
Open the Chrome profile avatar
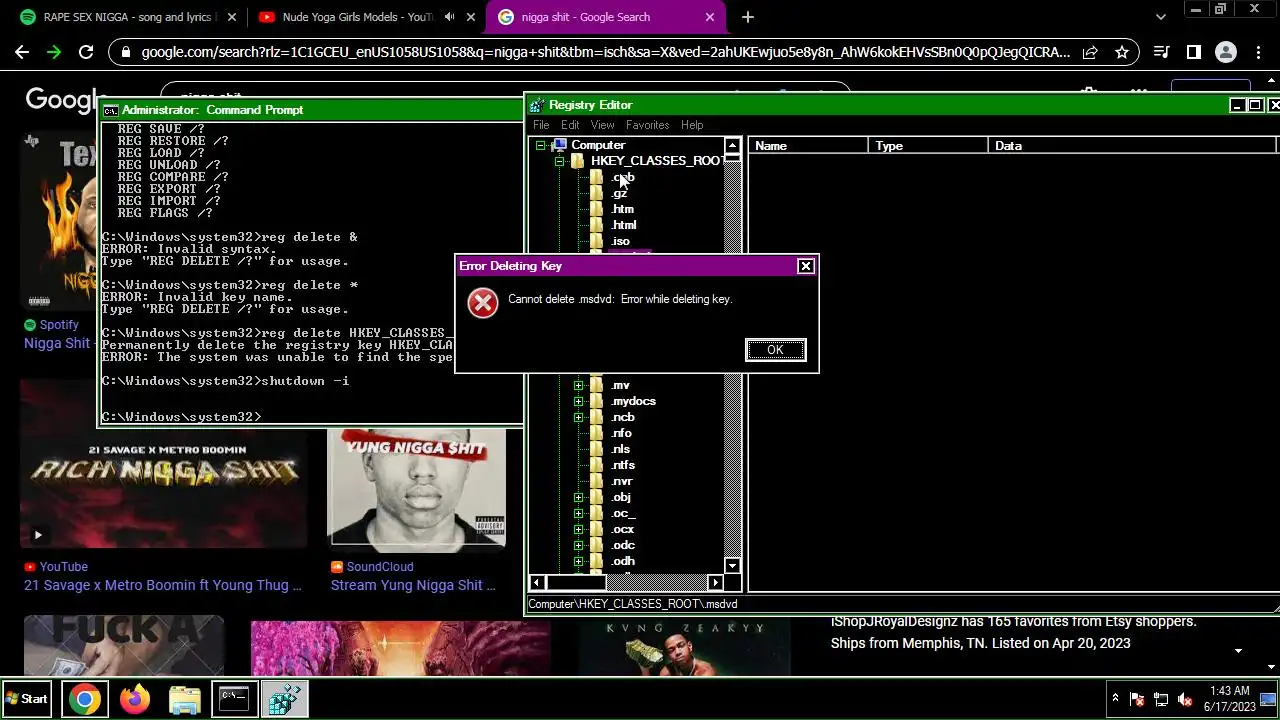click(x=1225, y=52)
